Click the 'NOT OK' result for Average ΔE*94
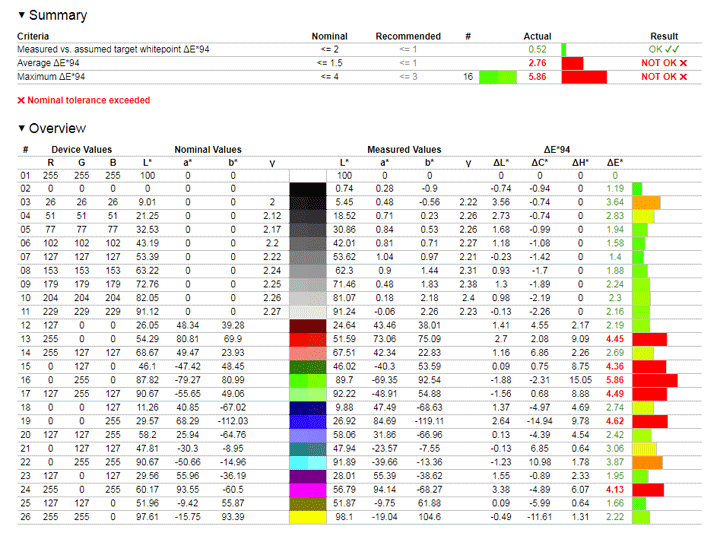This screenshot has width=720, height=536. point(664,63)
